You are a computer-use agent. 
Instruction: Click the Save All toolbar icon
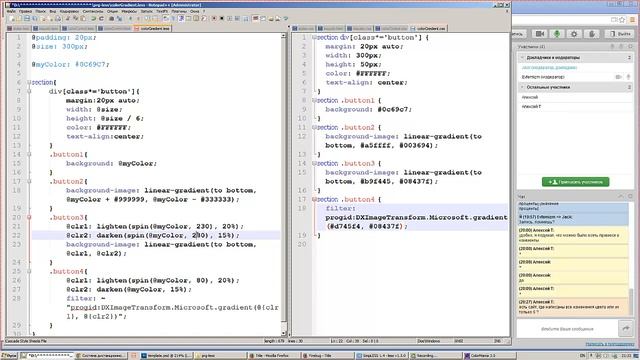pyautogui.click(x=35, y=18)
